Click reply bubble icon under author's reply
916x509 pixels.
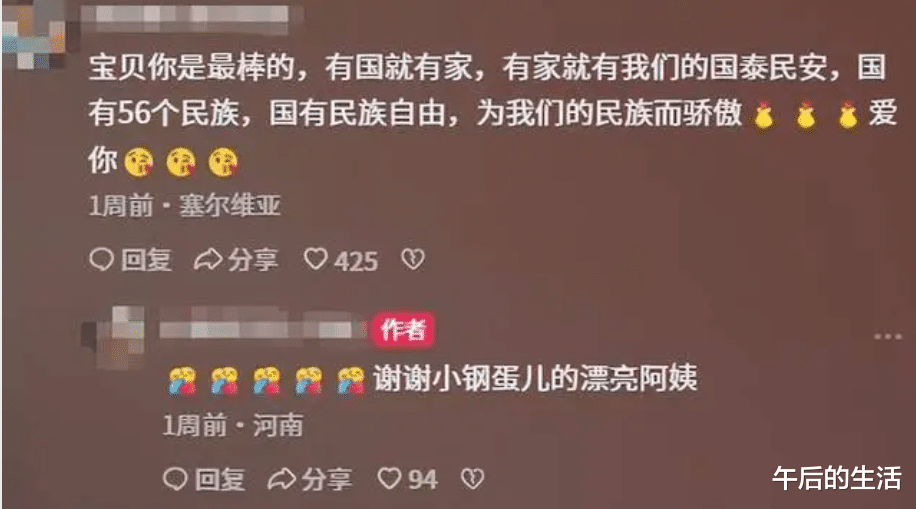(x=175, y=479)
